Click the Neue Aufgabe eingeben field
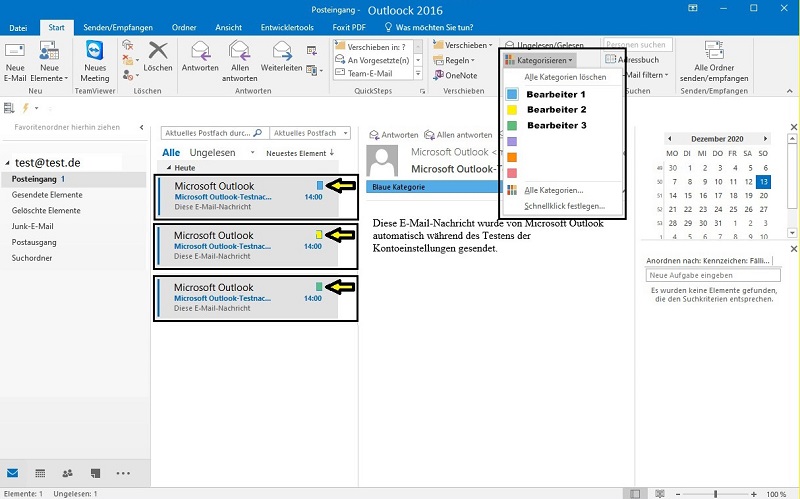The width and height of the screenshot is (800, 499). pyautogui.click(x=713, y=275)
